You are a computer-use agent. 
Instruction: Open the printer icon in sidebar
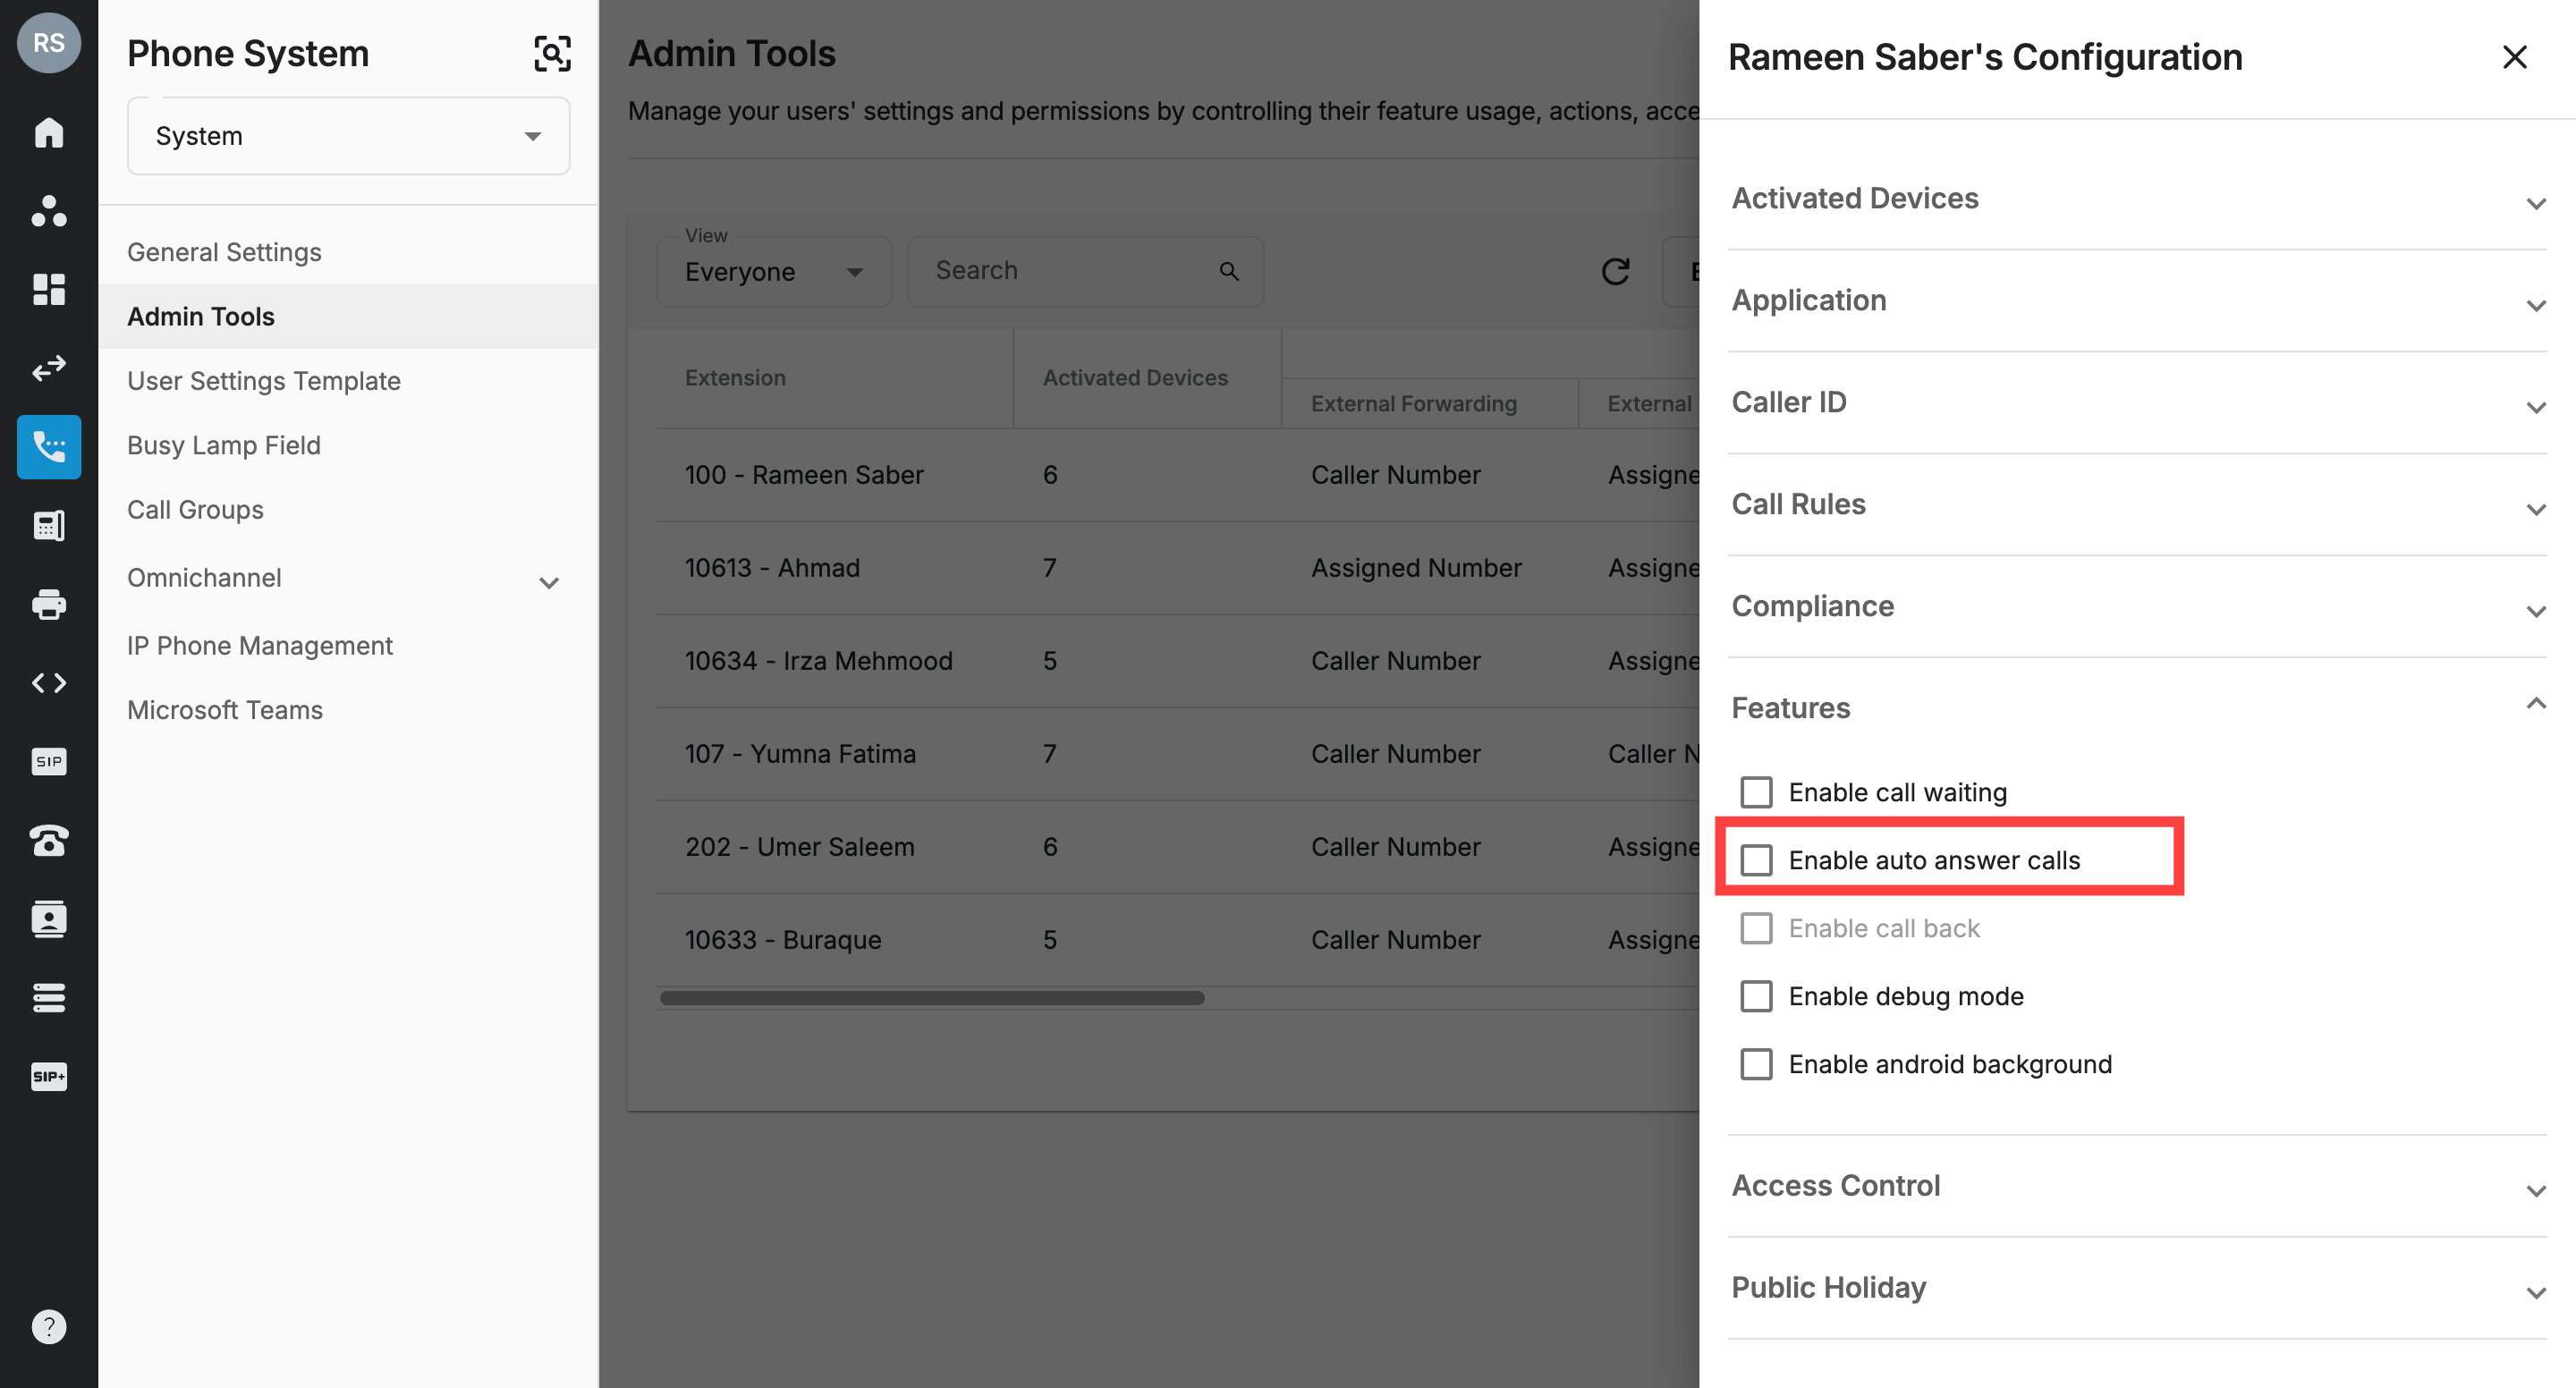(x=49, y=604)
